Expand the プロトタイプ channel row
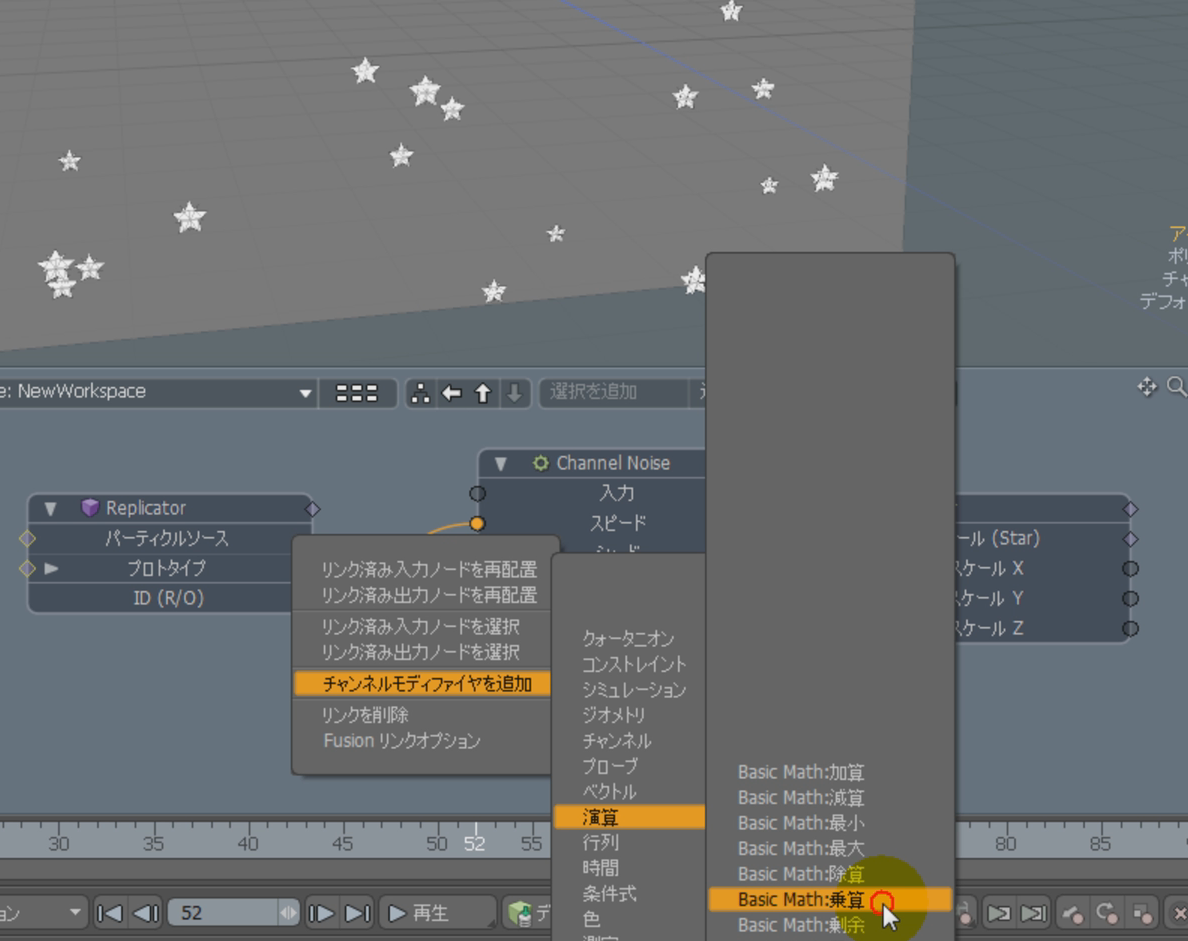The image size is (1188, 941). click(51, 569)
